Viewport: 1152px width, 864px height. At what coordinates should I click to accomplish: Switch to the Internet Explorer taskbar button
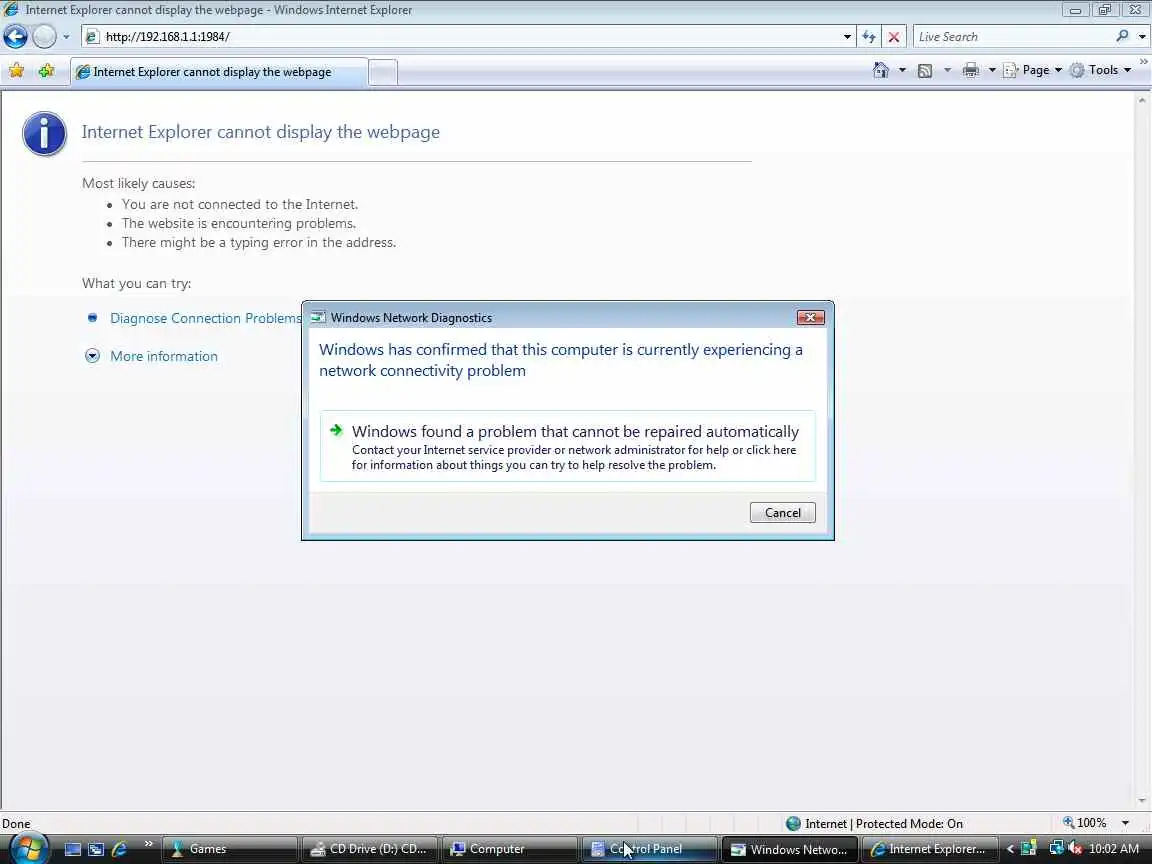tap(929, 849)
